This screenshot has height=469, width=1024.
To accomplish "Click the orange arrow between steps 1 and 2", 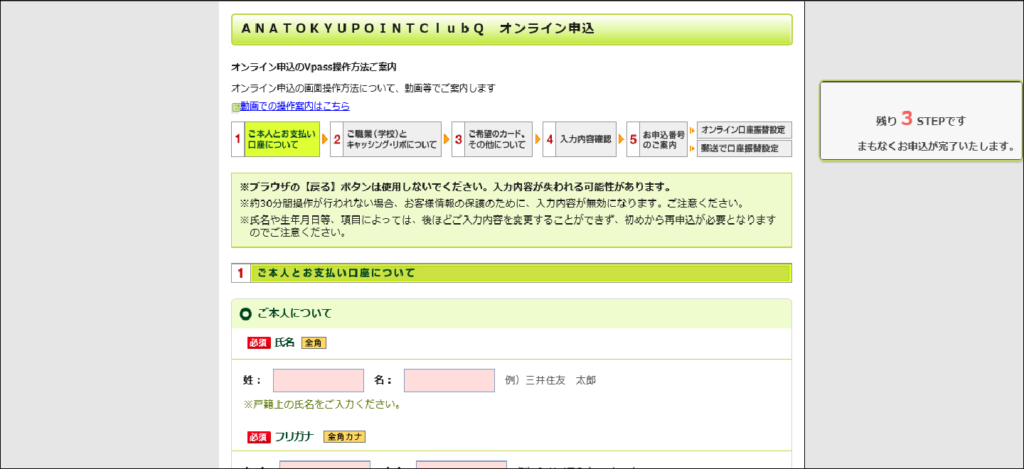I will click(x=325, y=139).
